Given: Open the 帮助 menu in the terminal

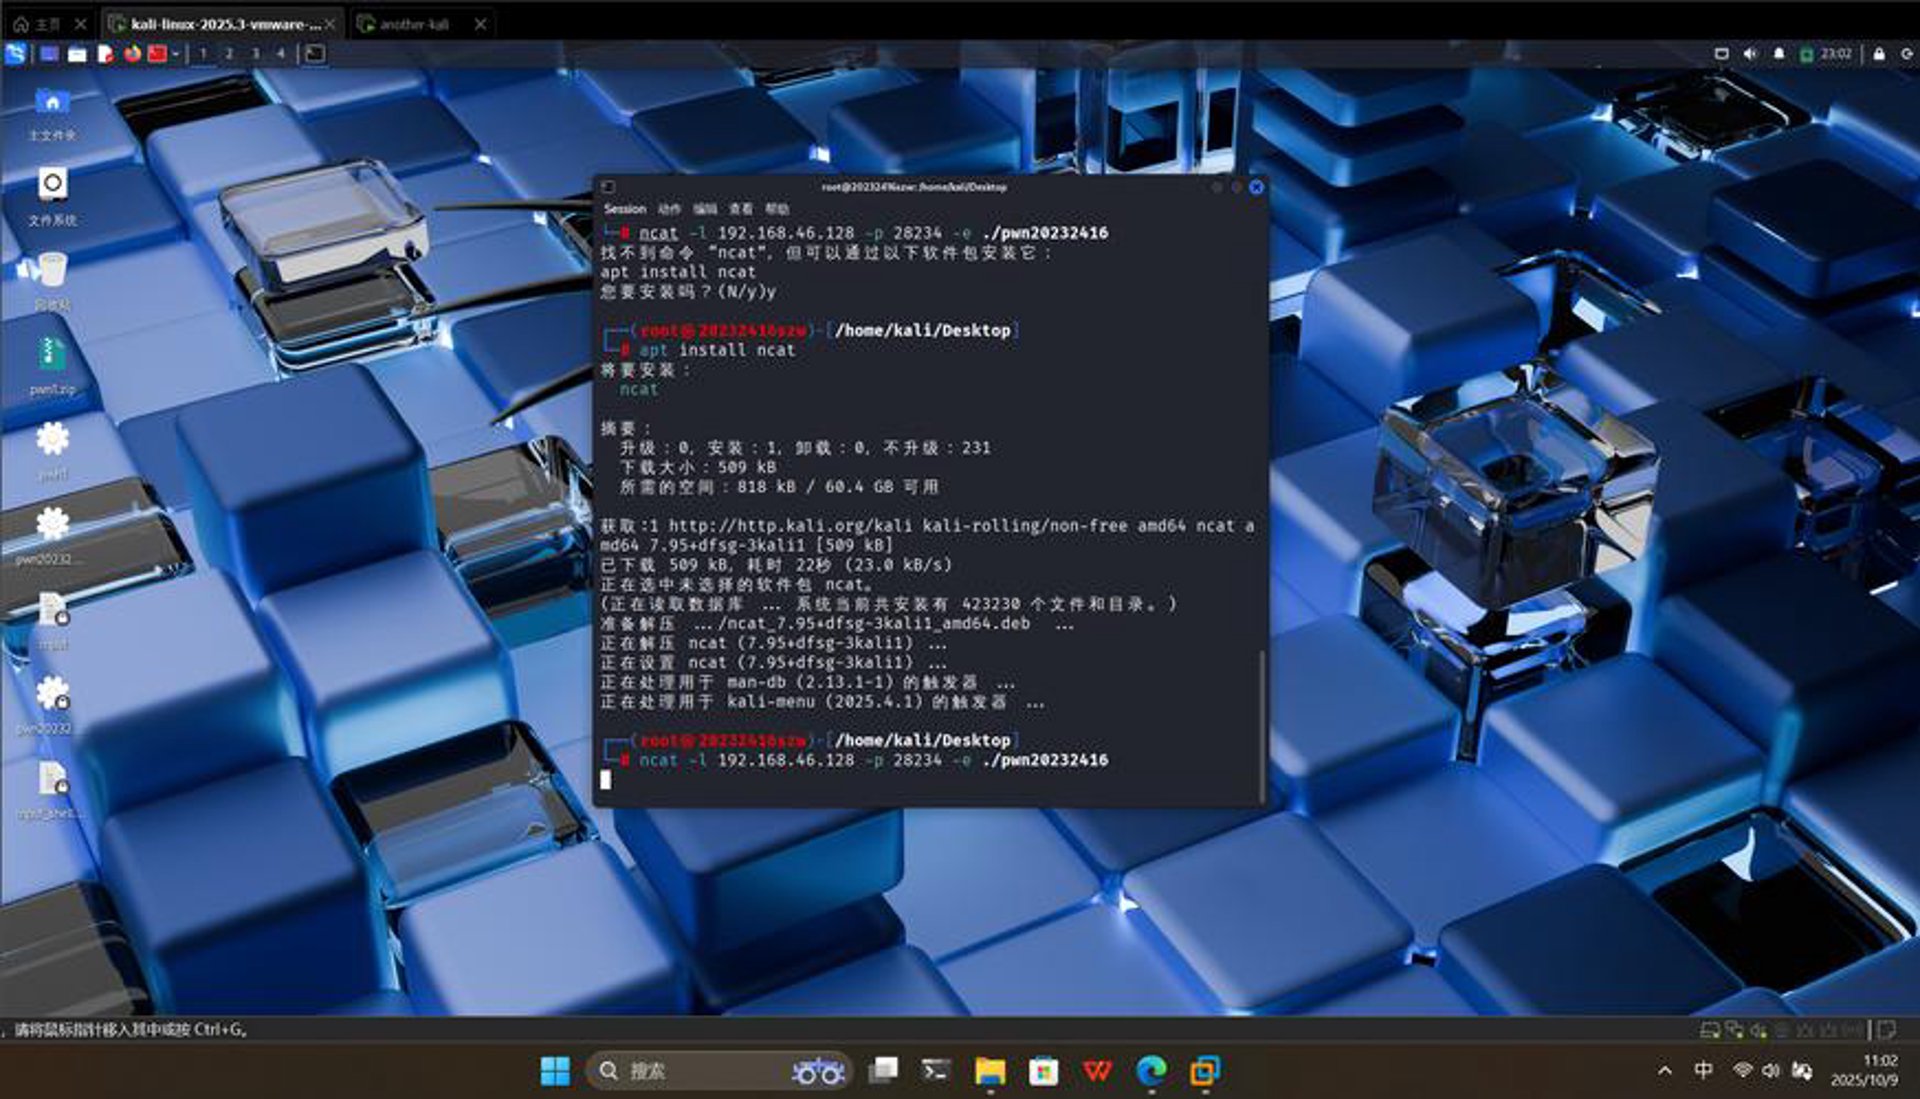Looking at the screenshot, I should 777,209.
